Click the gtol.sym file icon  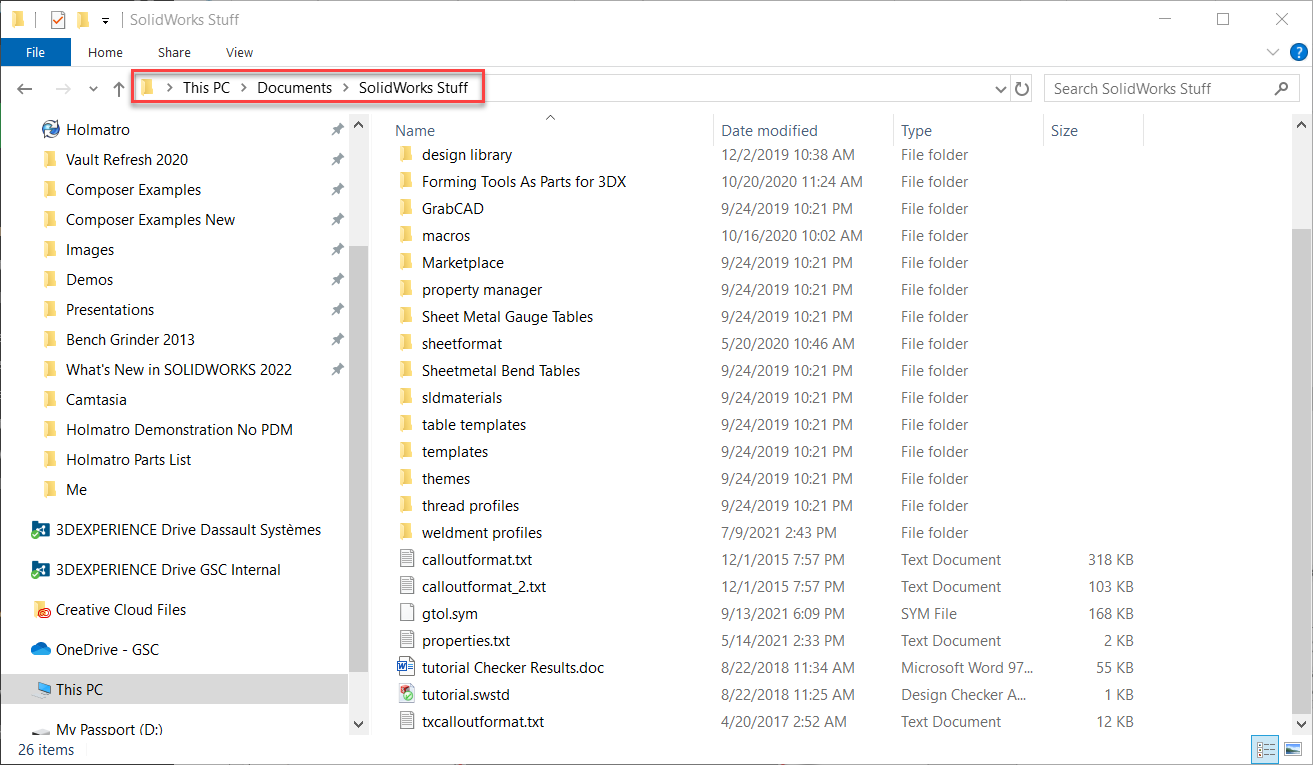point(405,613)
